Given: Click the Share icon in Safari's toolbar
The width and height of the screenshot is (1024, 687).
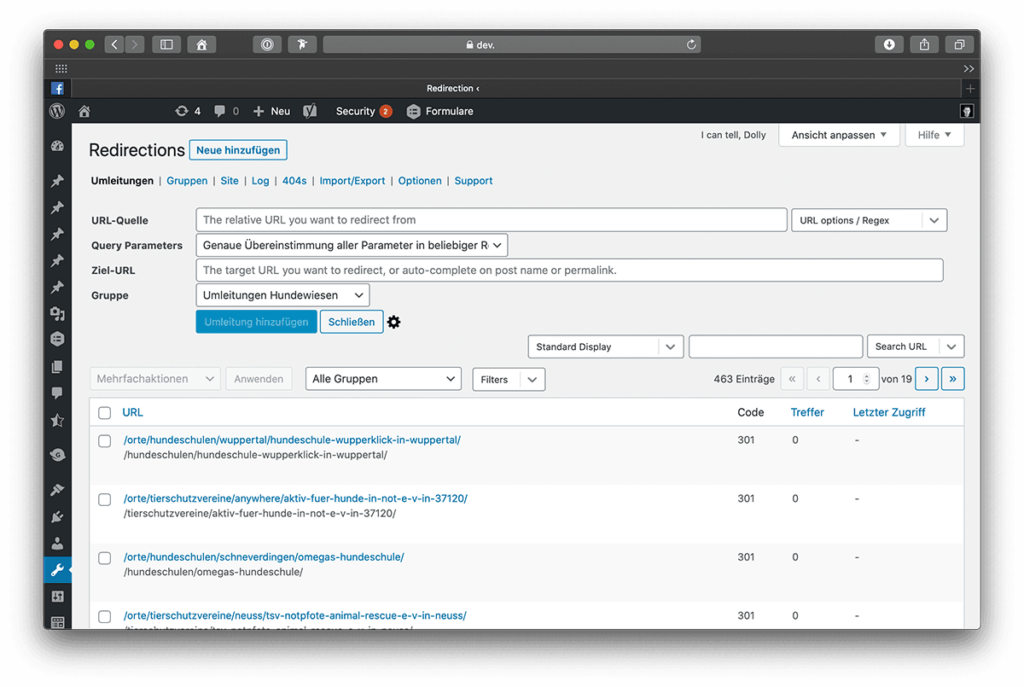Looking at the screenshot, I should tap(922, 44).
